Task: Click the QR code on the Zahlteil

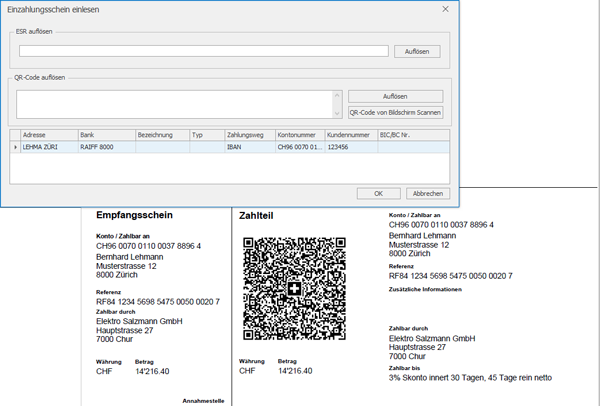Action: pyautogui.click(x=294, y=289)
